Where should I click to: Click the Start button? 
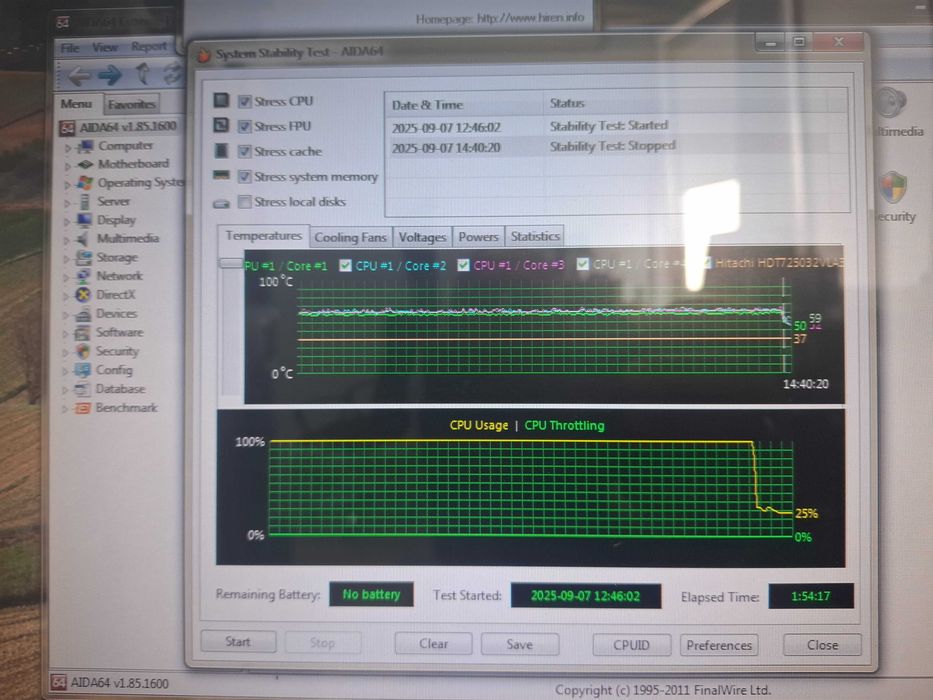(238, 642)
